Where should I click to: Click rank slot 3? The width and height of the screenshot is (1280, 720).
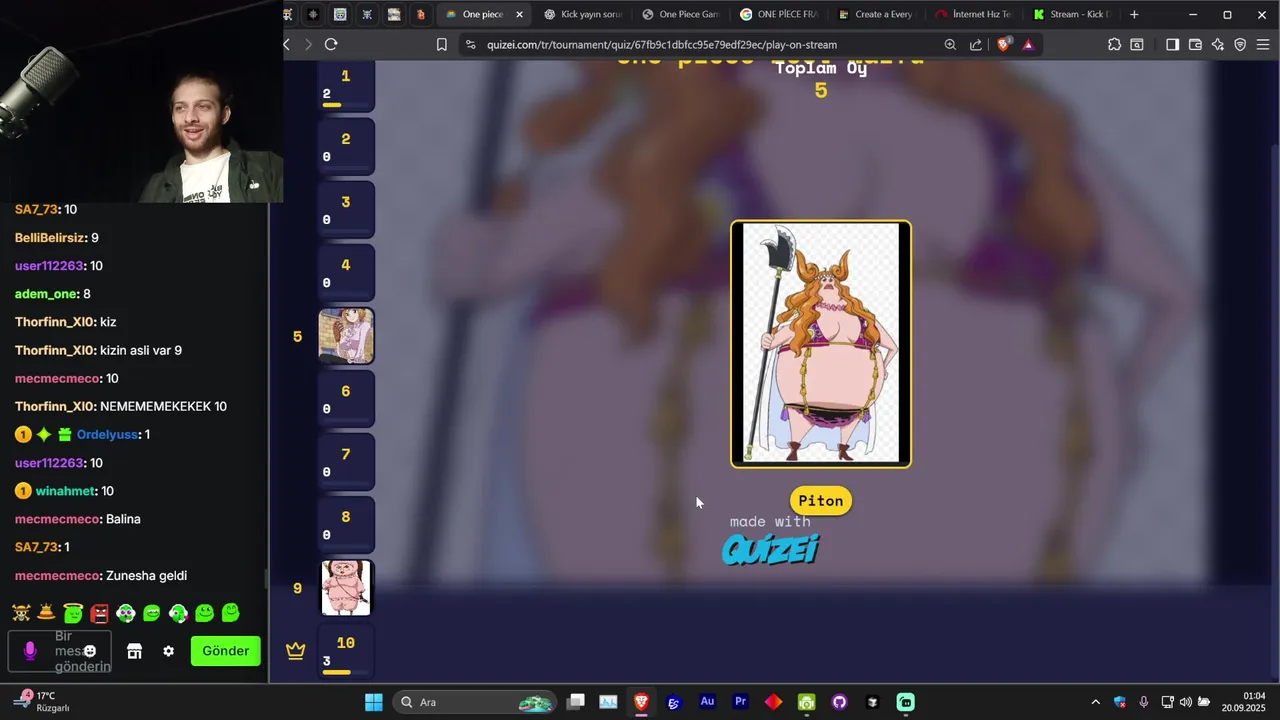coord(346,210)
